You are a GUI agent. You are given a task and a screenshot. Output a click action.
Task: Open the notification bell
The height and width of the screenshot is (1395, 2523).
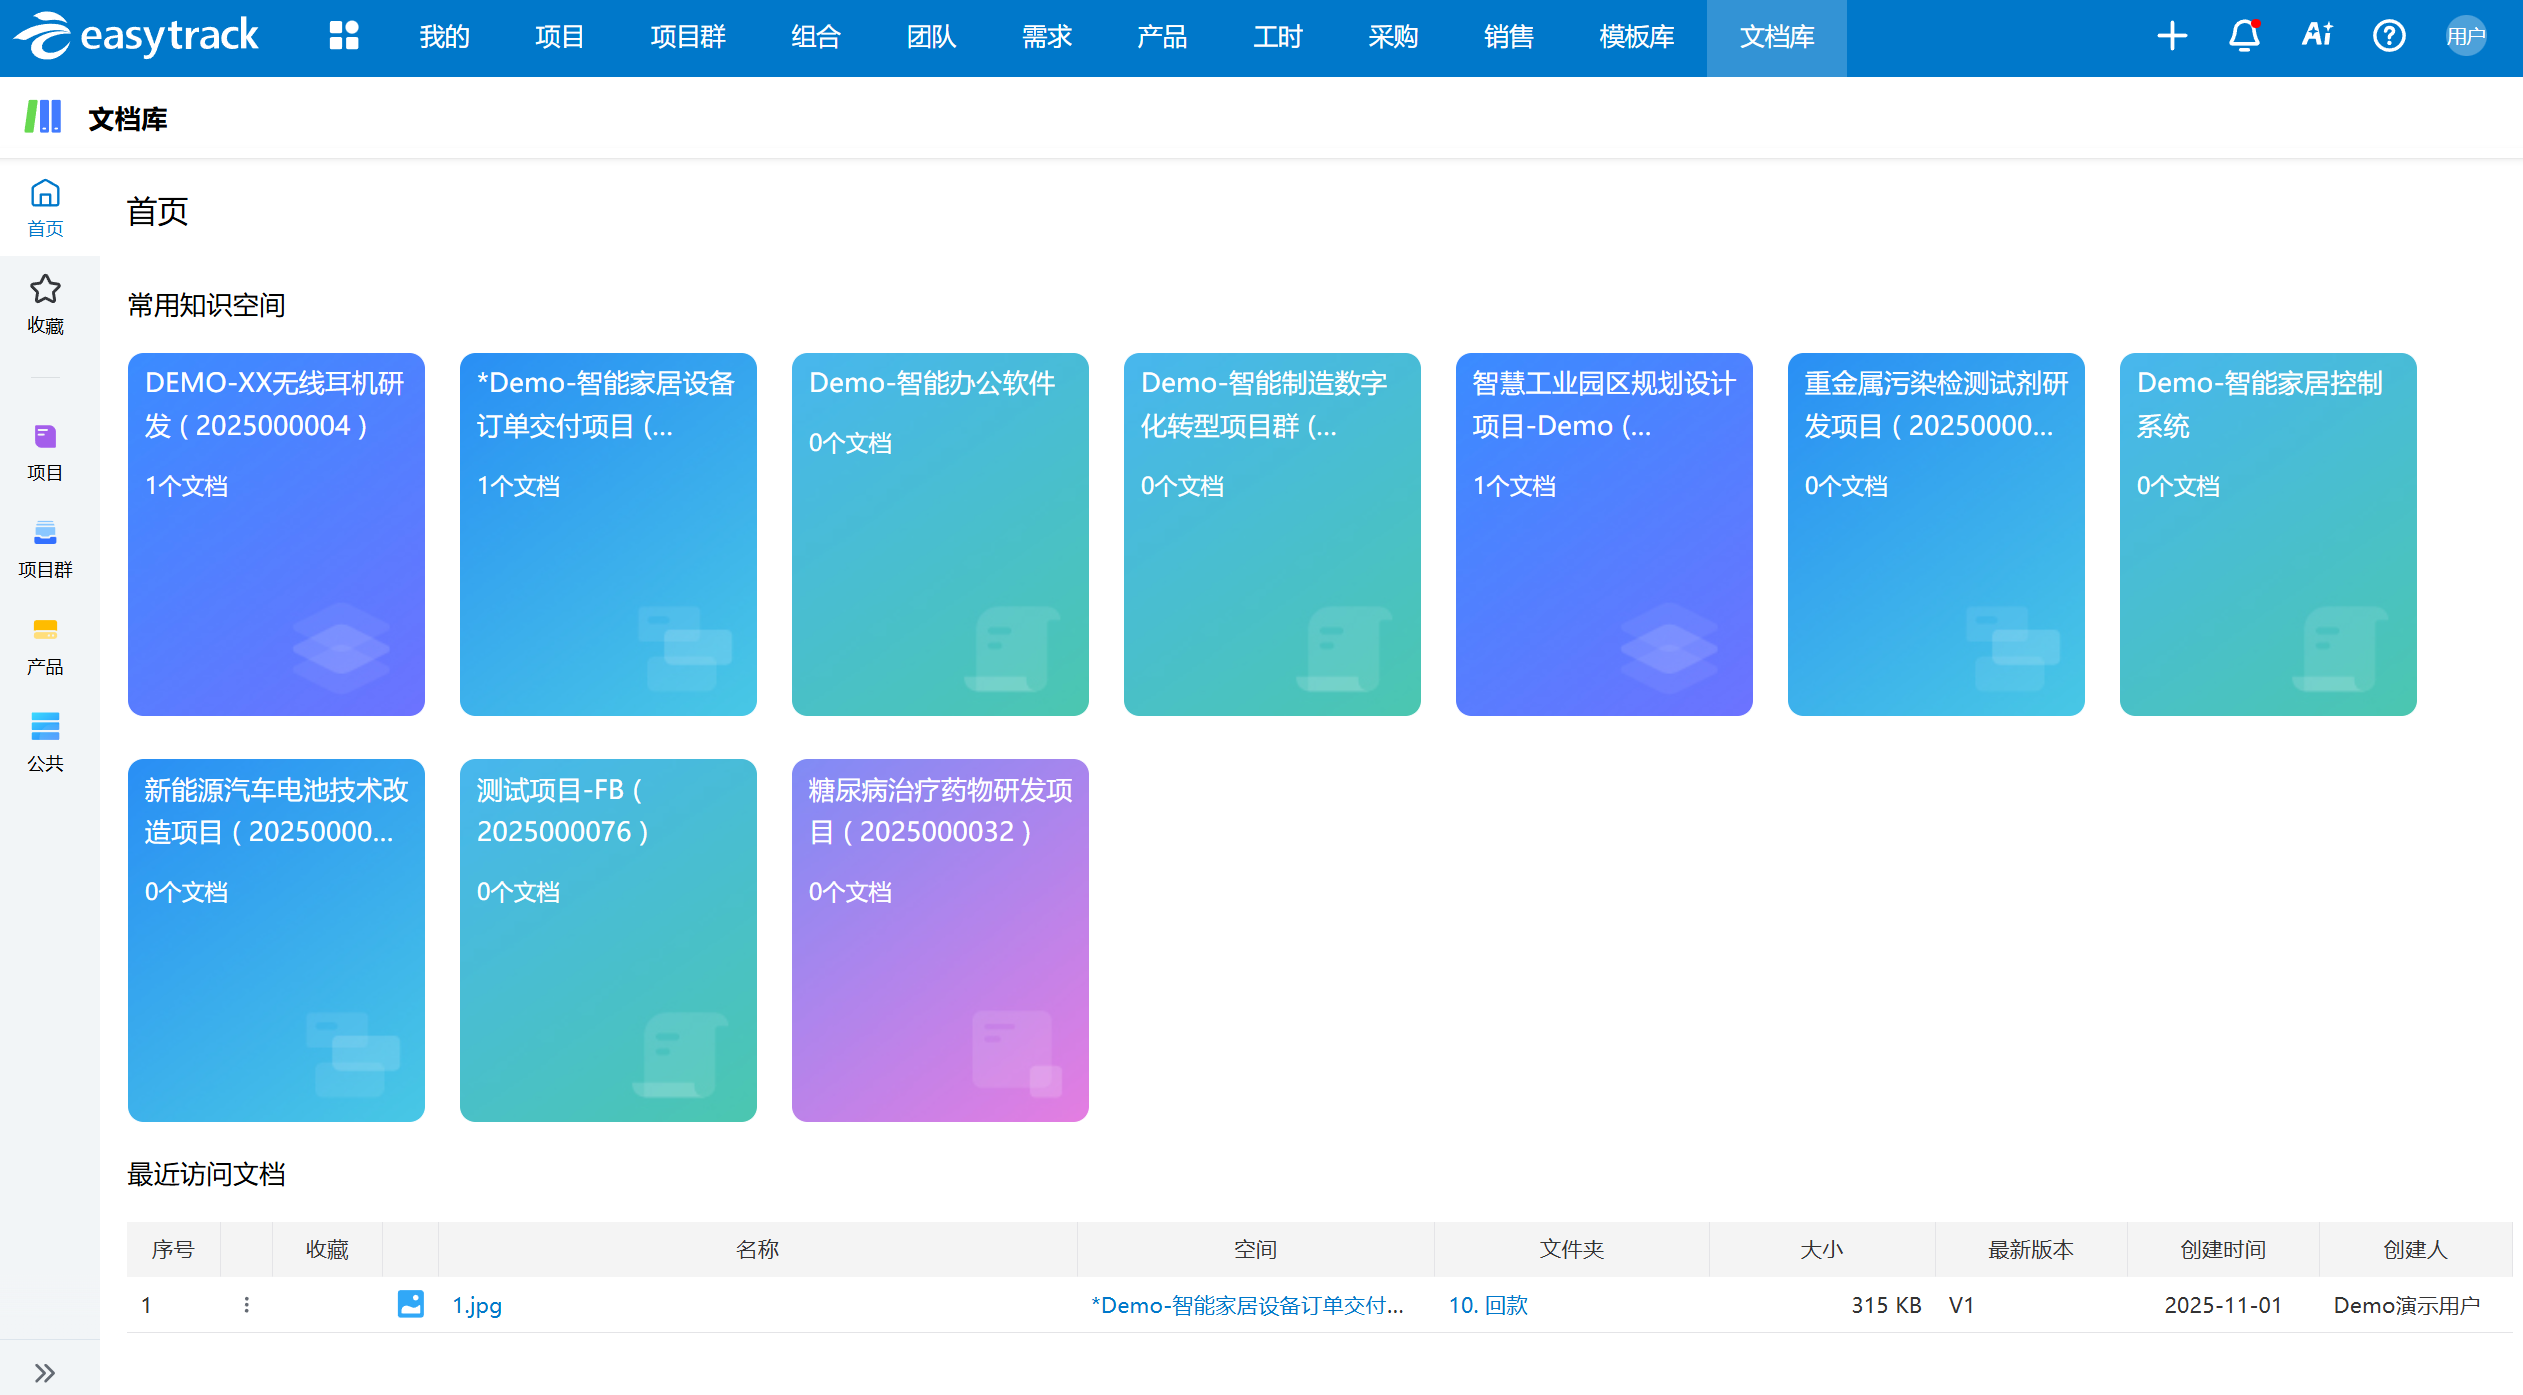pyautogui.click(x=2244, y=36)
